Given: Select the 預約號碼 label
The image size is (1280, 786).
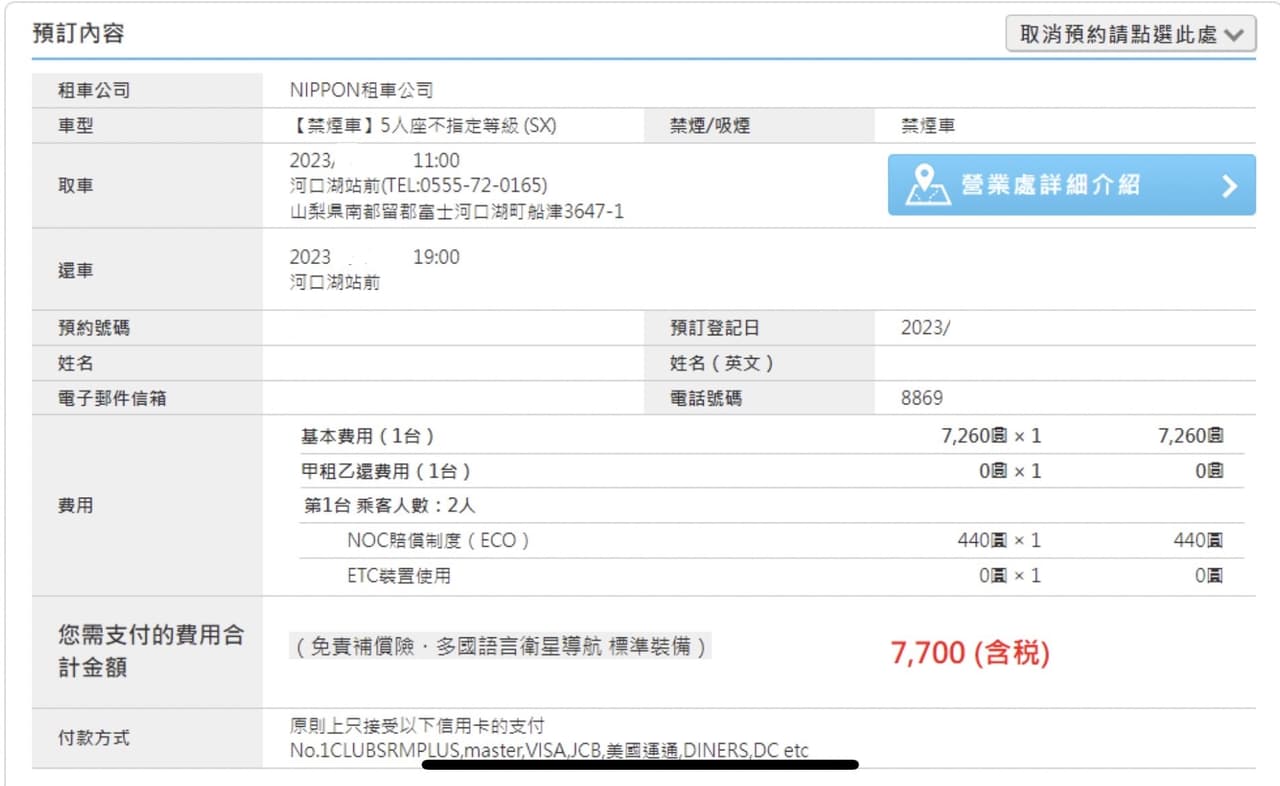Looking at the screenshot, I should pos(94,328).
